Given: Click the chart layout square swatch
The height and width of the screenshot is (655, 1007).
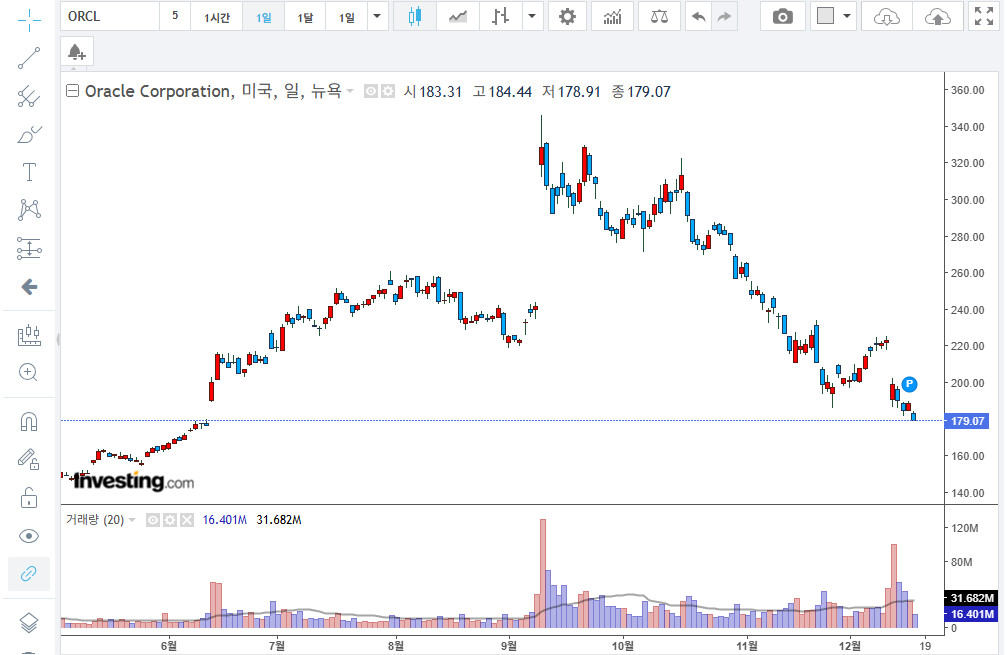Looking at the screenshot, I should click(x=825, y=16).
